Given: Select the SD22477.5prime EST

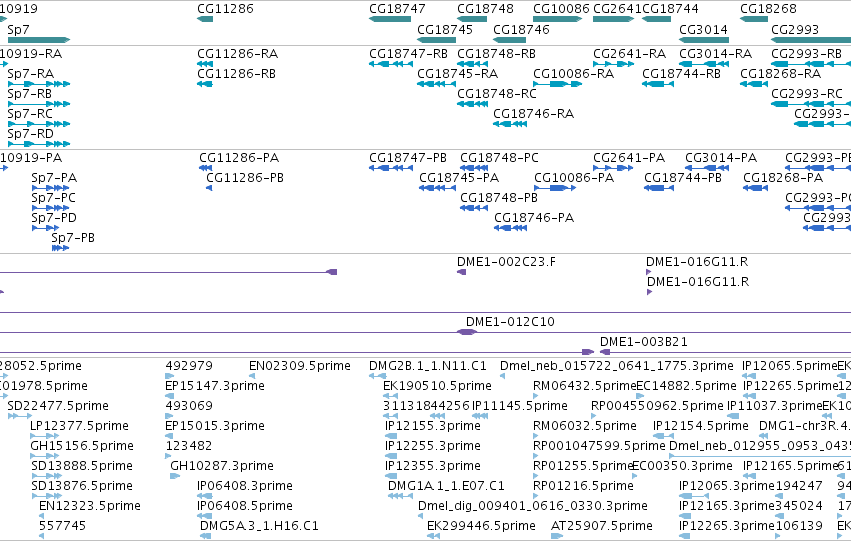Looking at the screenshot, I should (x=58, y=406).
